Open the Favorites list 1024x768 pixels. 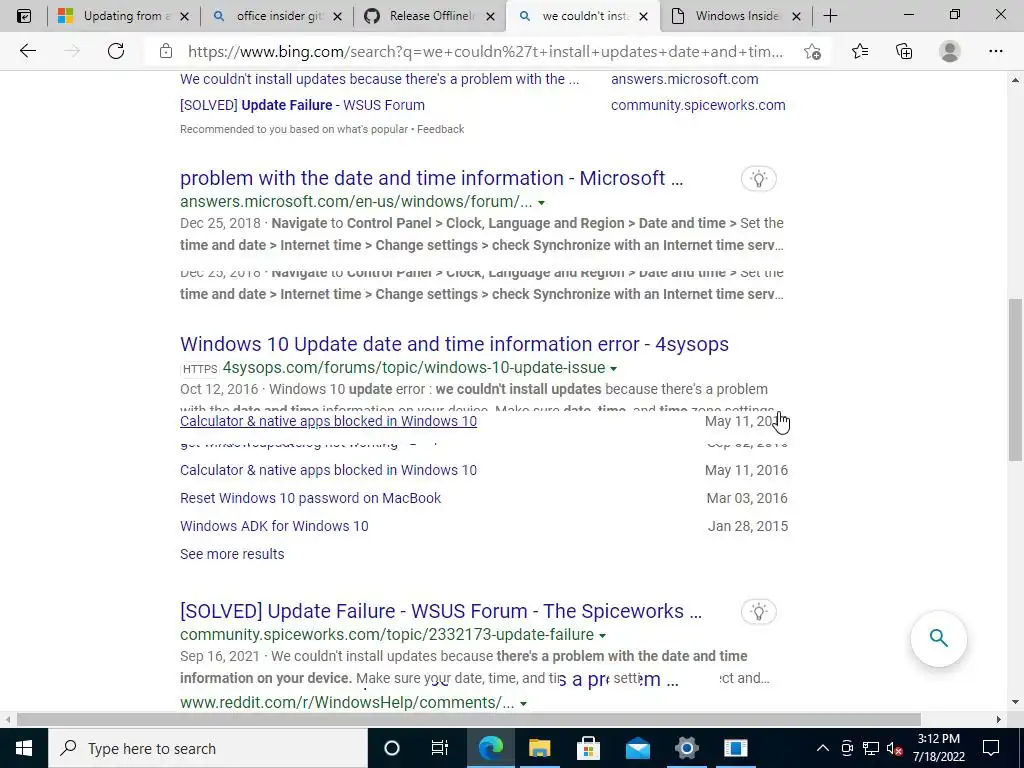click(x=860, y=51)
